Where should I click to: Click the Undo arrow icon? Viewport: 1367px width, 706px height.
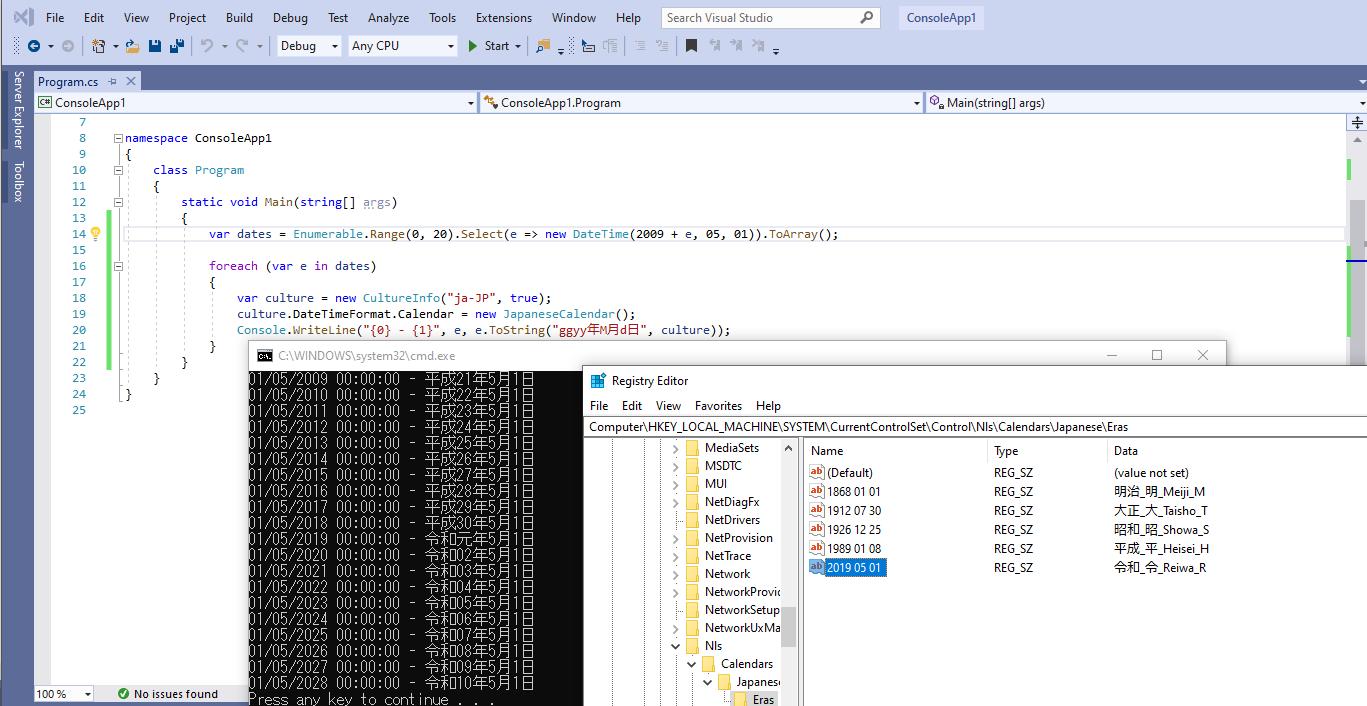pos(207,46)
